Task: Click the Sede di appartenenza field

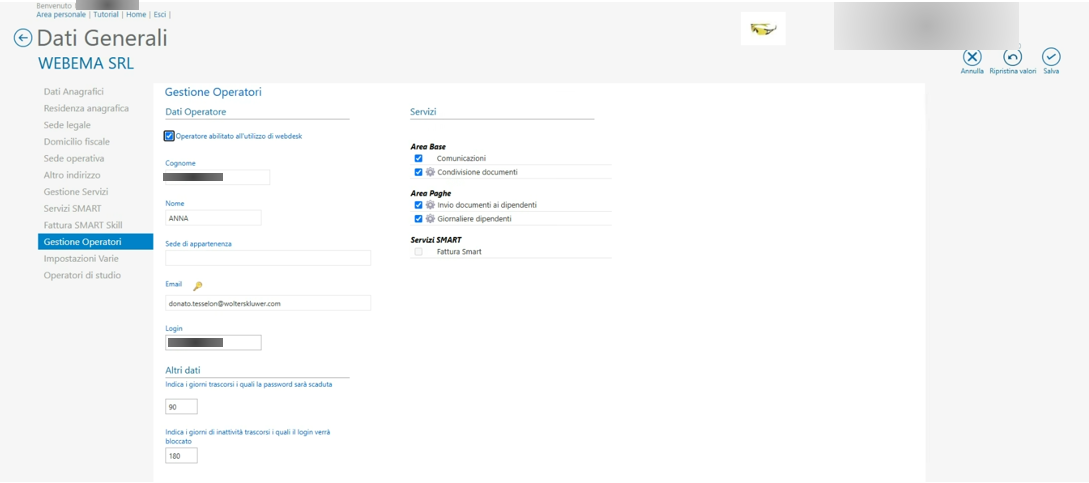Action: coord(268,258)
